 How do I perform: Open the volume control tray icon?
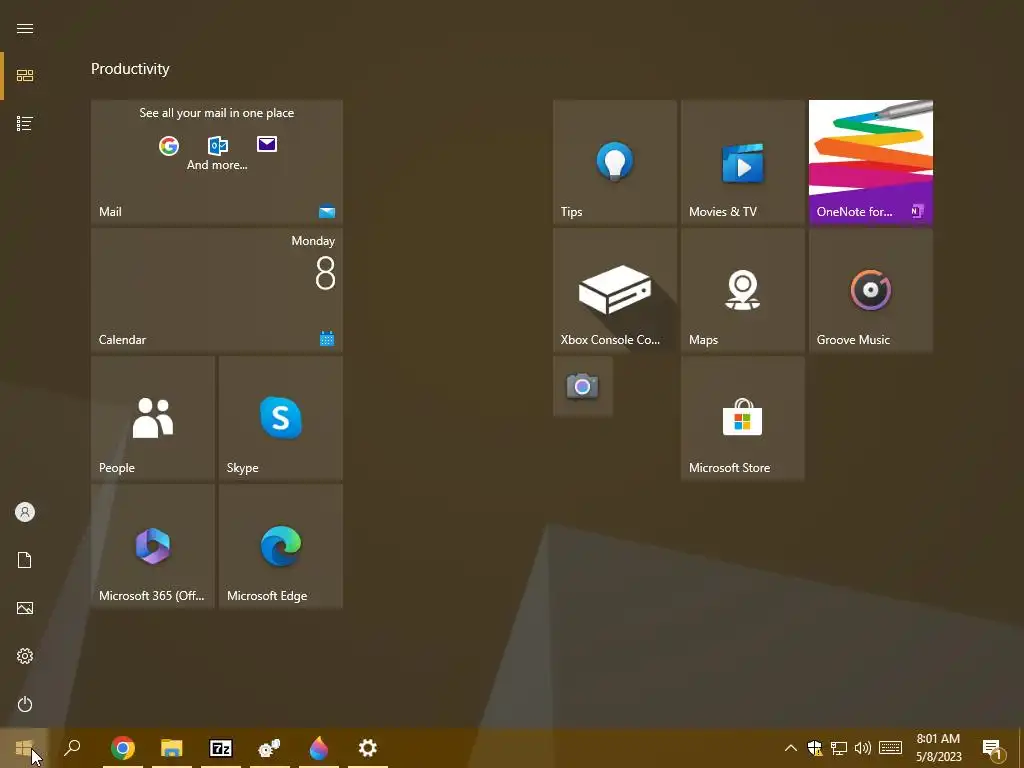(863, 748)
